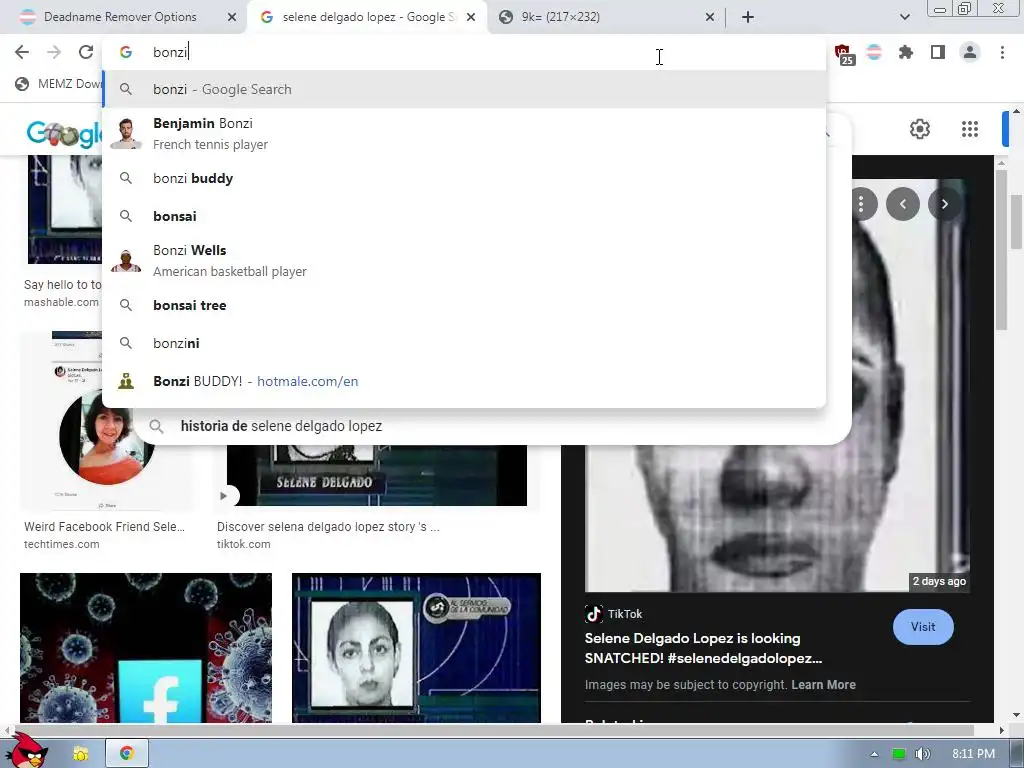Click the green tray status icon
The height and width of the screenshot is (768, 1024).
[x=899, y=754]
